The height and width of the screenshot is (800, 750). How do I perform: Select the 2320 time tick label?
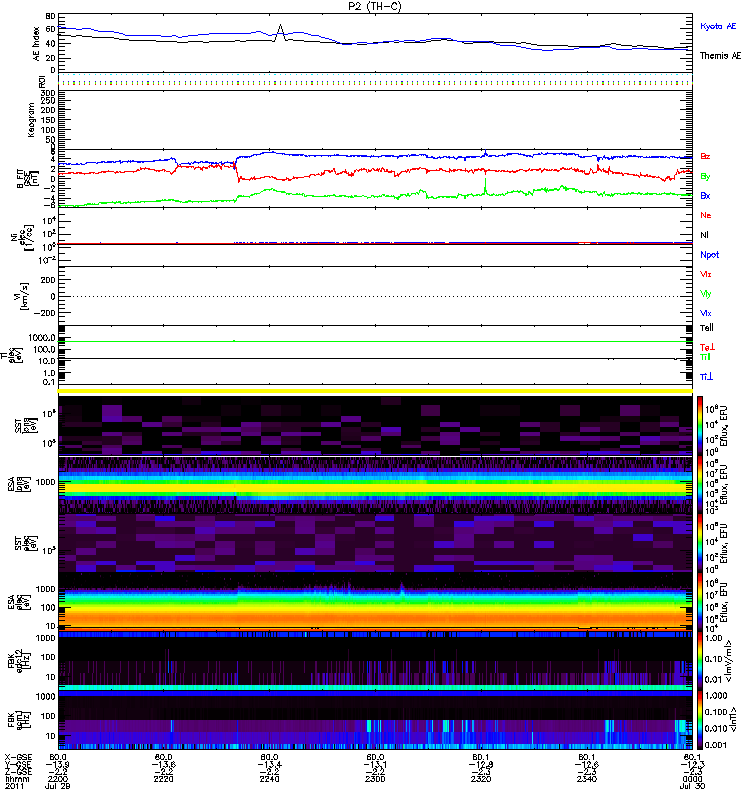pyautogui.click(x=481, y=779)
